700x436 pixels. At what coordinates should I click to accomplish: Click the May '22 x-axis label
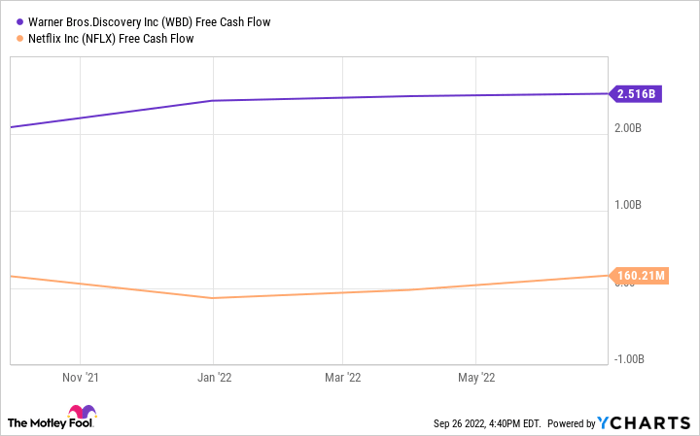click(476, 378)
